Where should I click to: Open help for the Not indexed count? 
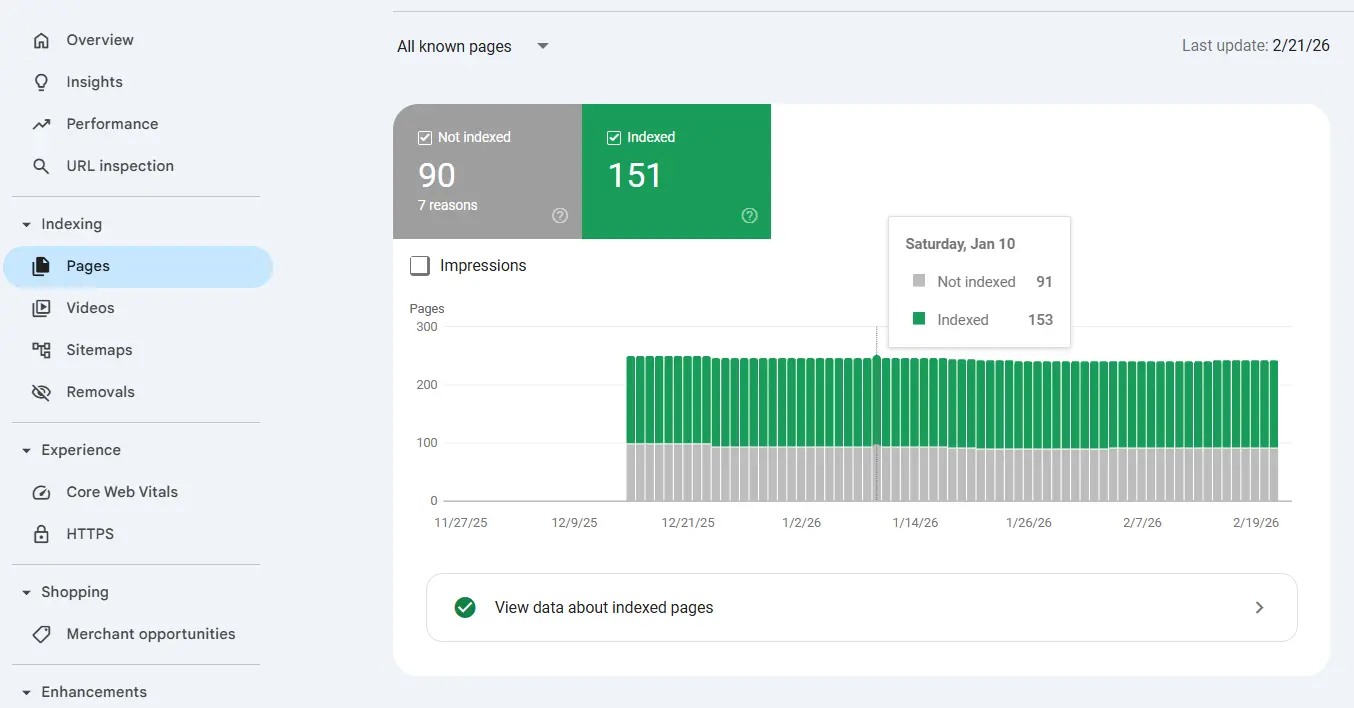pyautogui.click(x=560, y=215)
